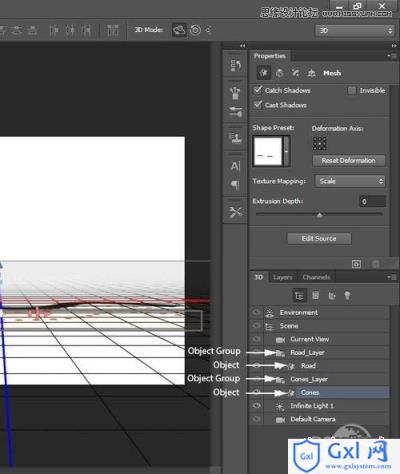Switch to the Layers tab
The image size is (400, 474).
pyautogui.click(x=282, y=277)
